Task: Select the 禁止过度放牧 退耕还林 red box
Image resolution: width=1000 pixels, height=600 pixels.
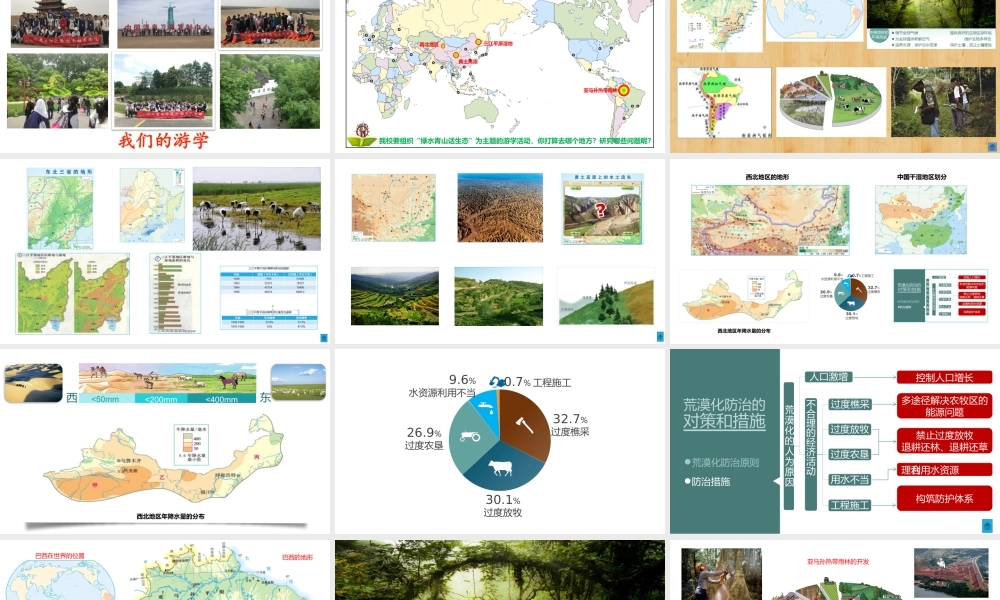Action: 944,441
